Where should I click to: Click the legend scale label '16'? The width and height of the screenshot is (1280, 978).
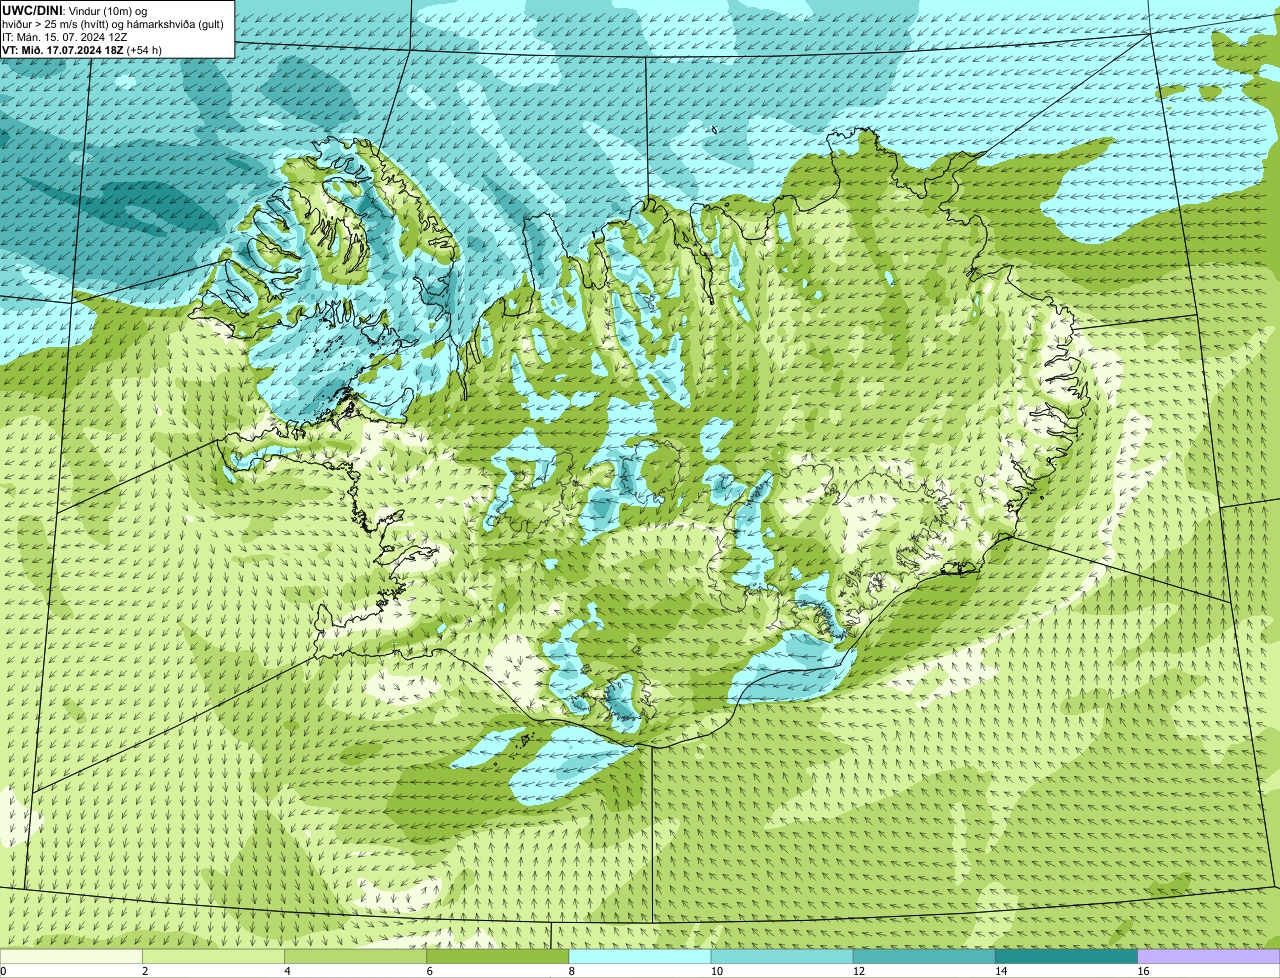pyautogui.click(x=1143, y=971)
